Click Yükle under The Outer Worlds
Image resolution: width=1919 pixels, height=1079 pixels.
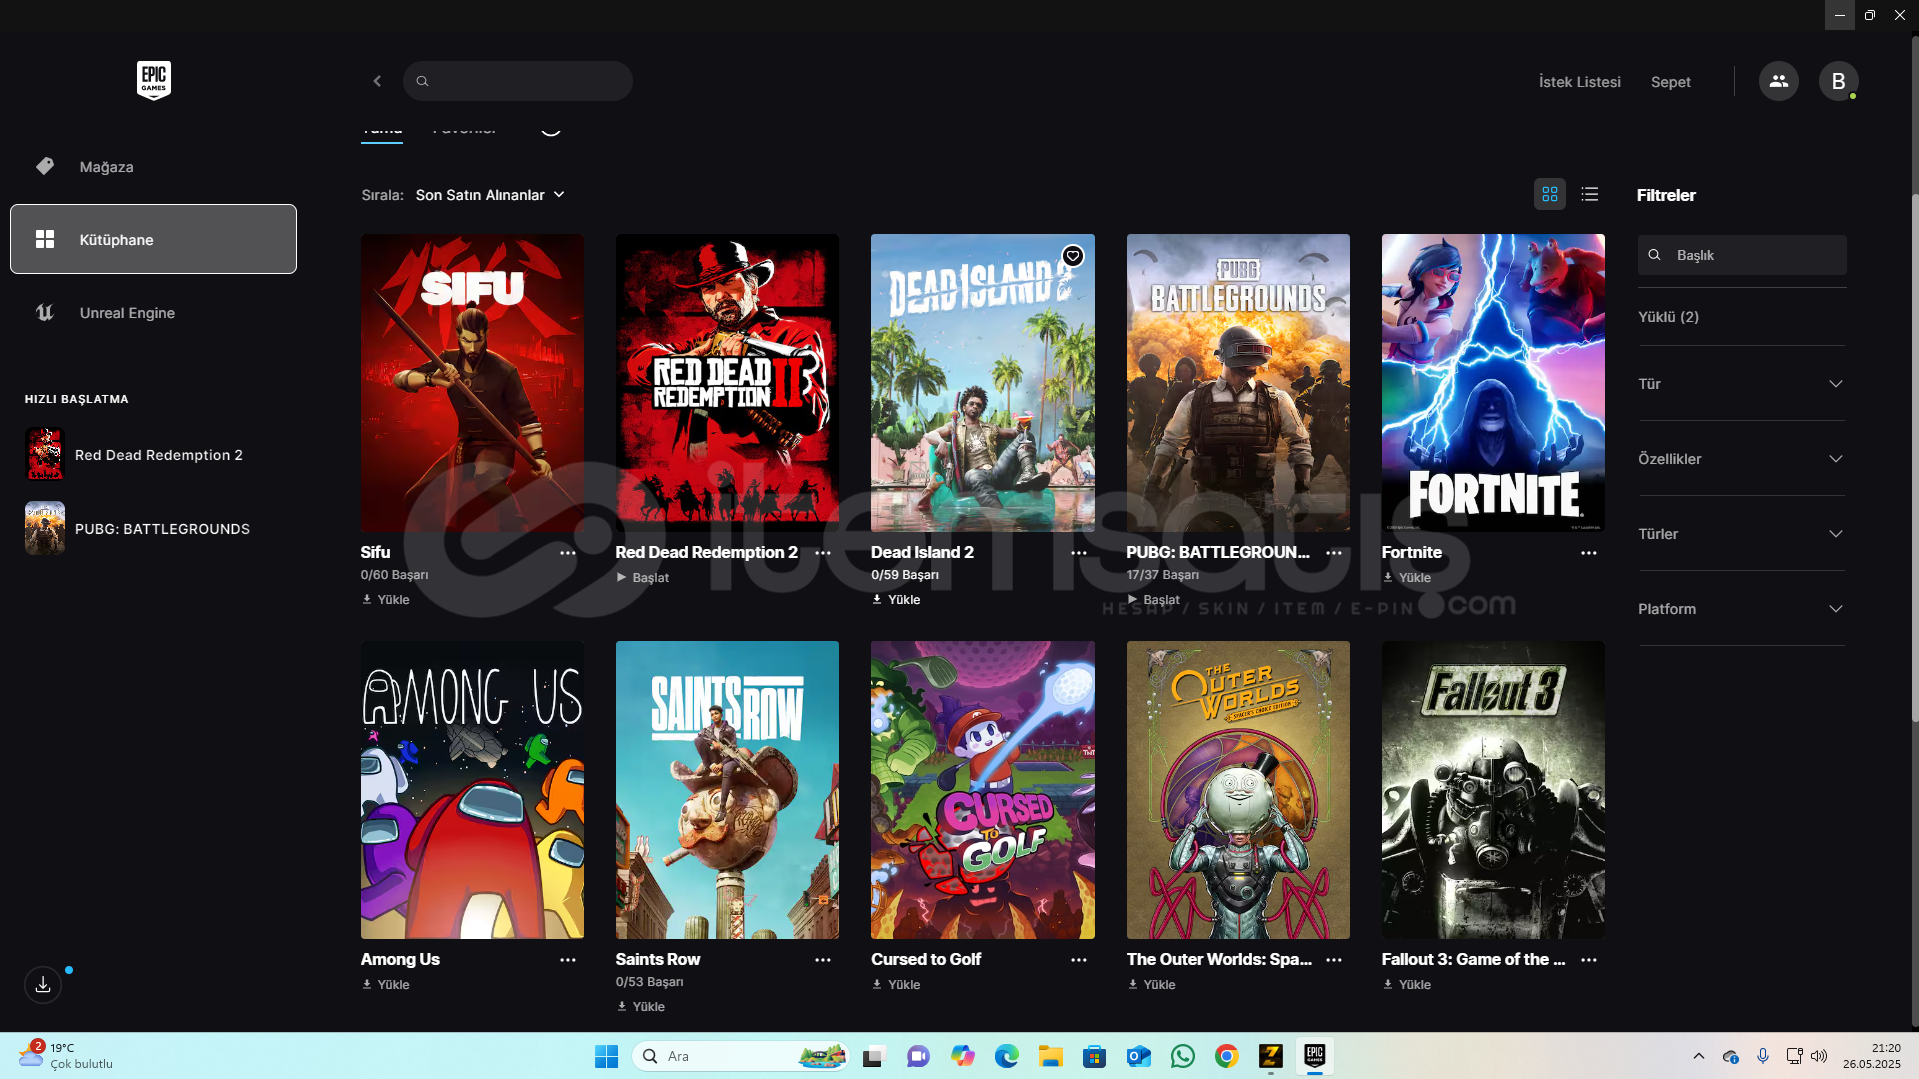(1152, 985)
